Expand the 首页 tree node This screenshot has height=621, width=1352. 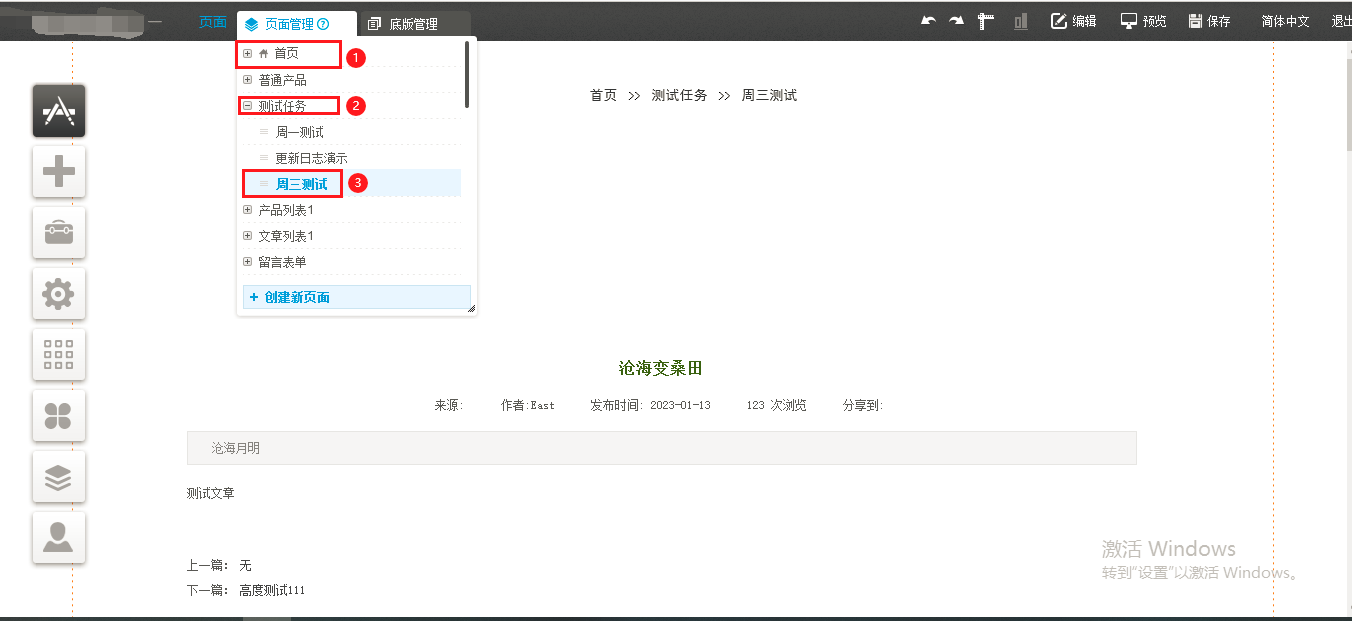248,53
